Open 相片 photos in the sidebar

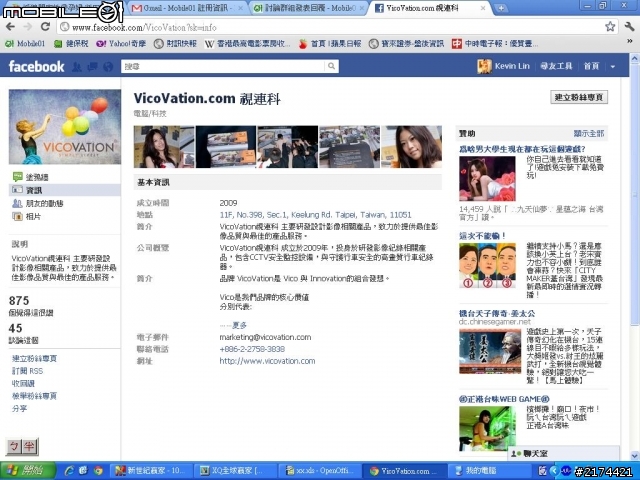point(27,216)
